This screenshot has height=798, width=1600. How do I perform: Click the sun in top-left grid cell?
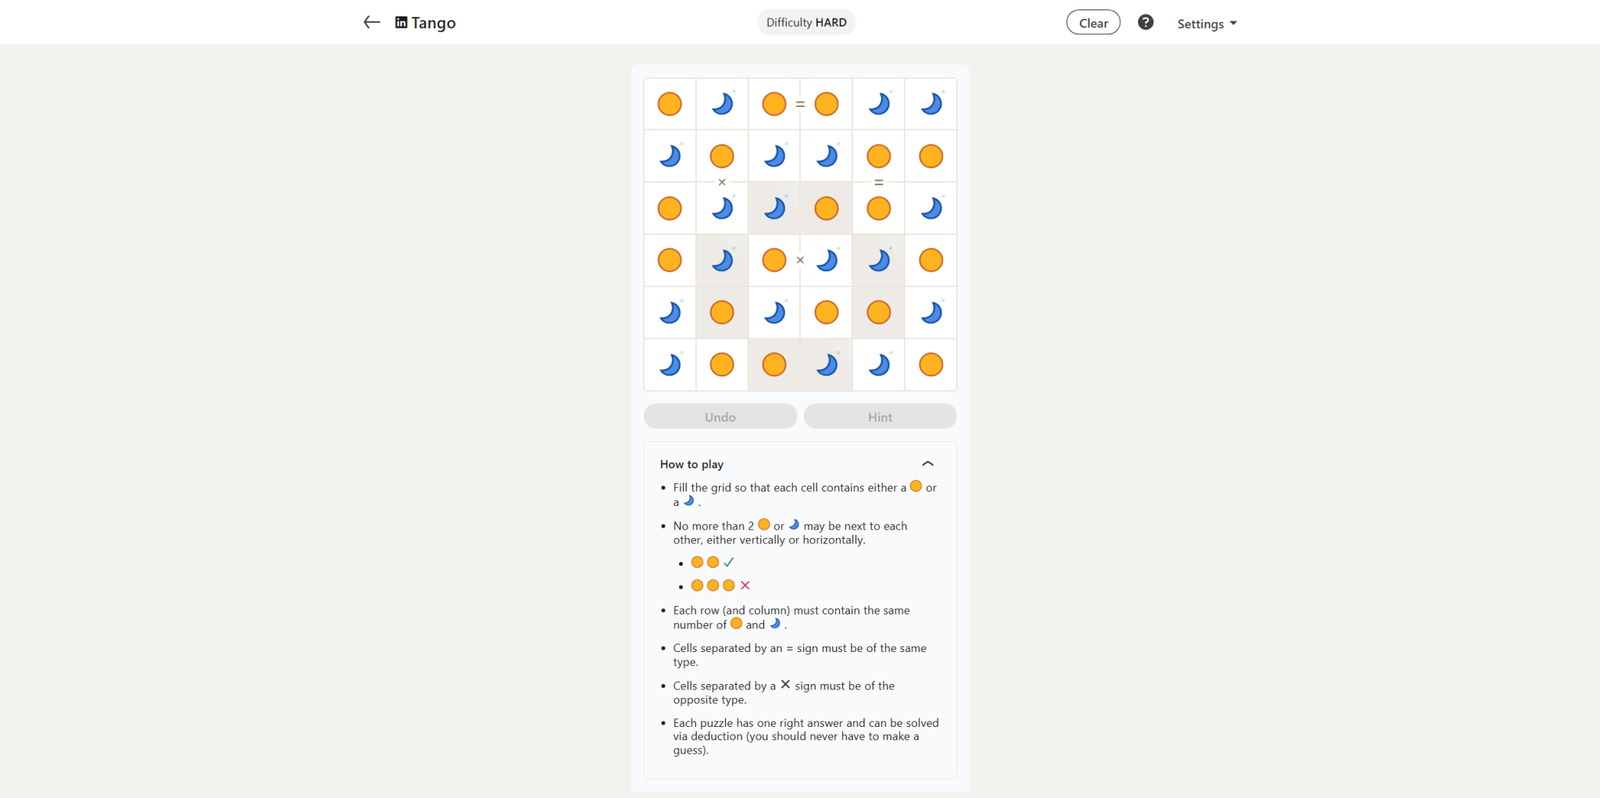pyautogui.click(x=670, y=104)
